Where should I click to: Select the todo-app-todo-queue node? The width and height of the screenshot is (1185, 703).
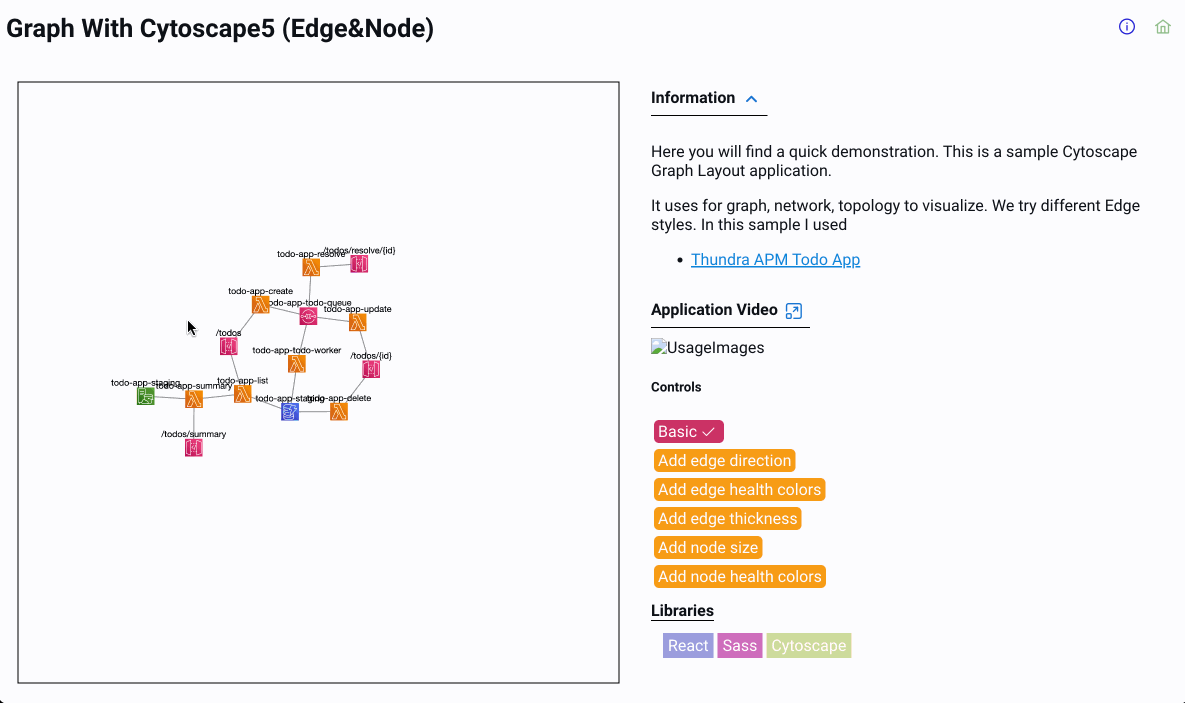point(308,316)
